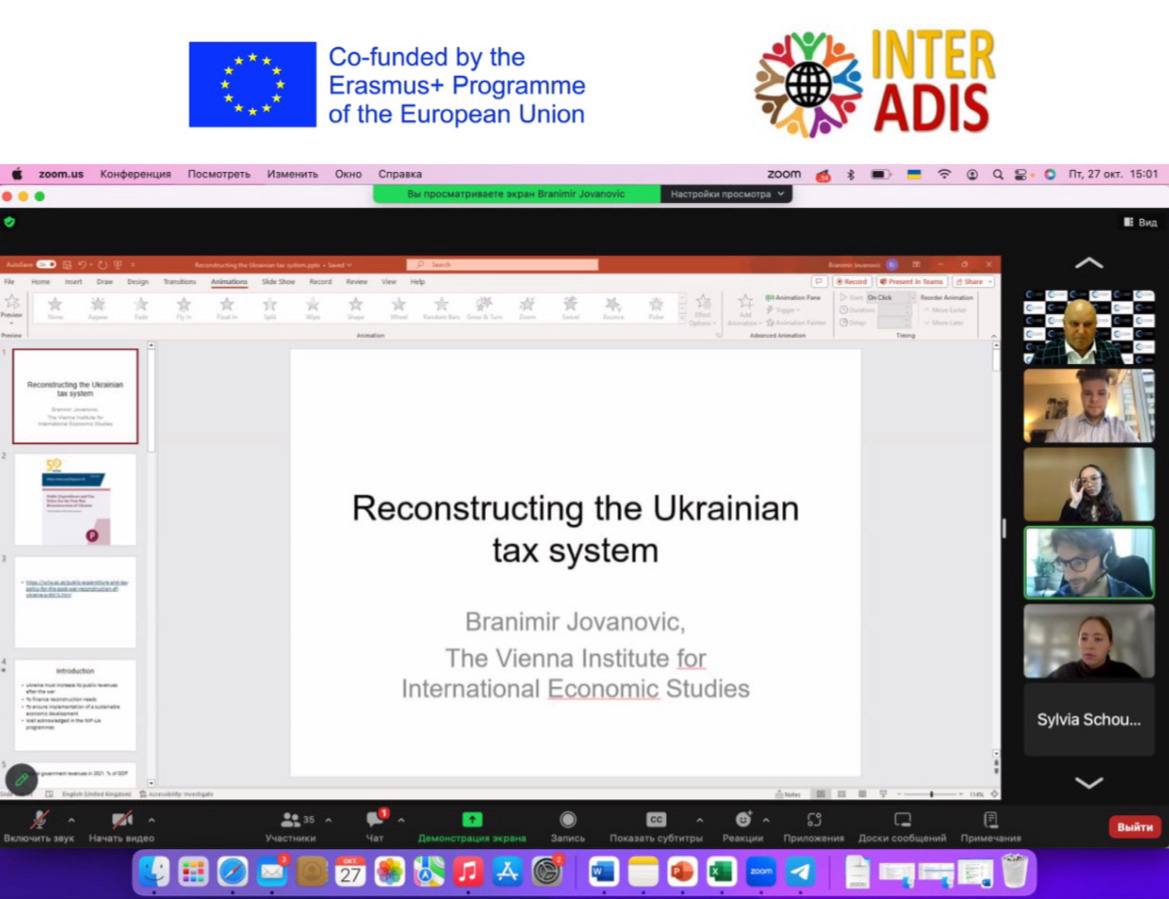Adjust the PowerPoint zoom slider
The height and width of the screenshot is (899, 1169).
click(x=931, y=795)
